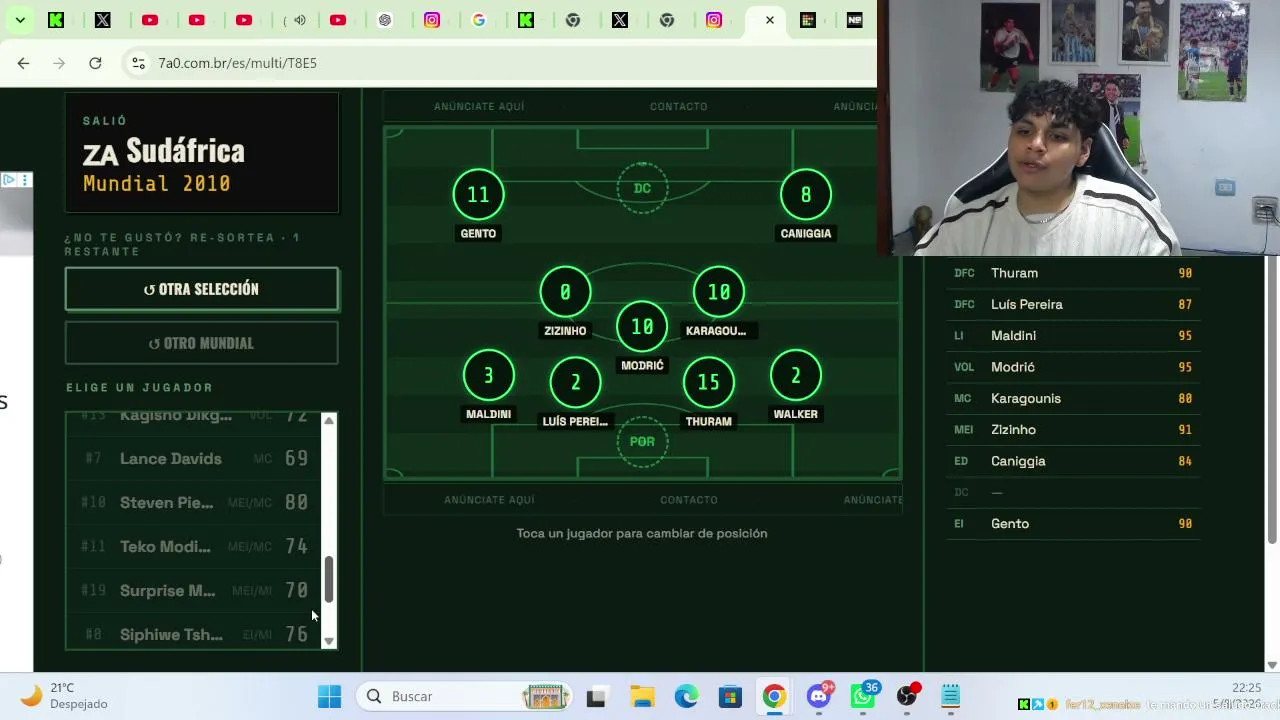Select the empty POR goalkeeper slot
The image size is (1280, 720).
[642, 441]
